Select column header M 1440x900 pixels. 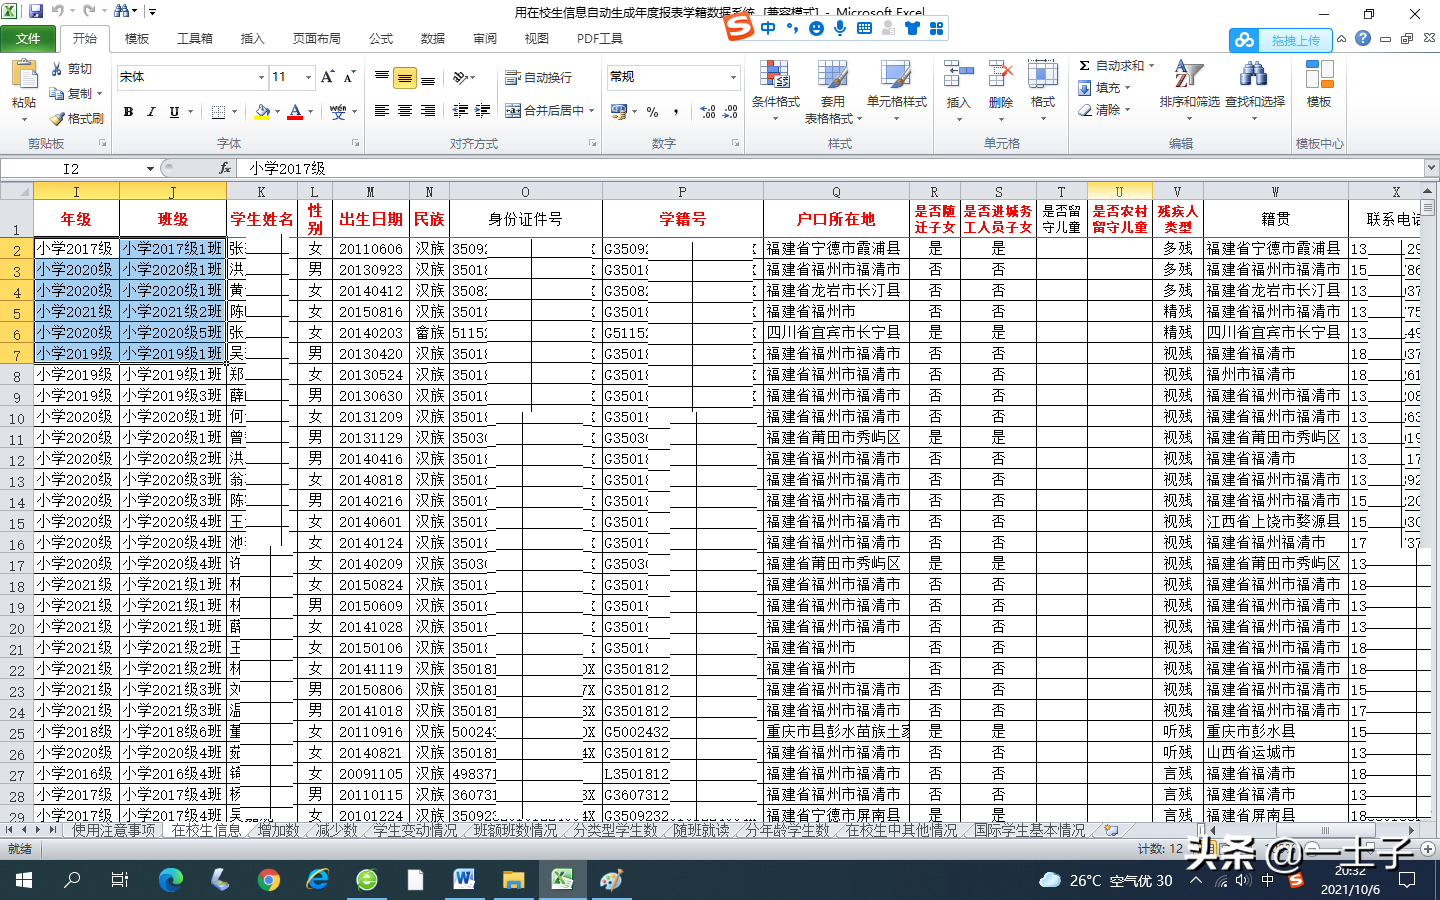[x=370, y=192]
